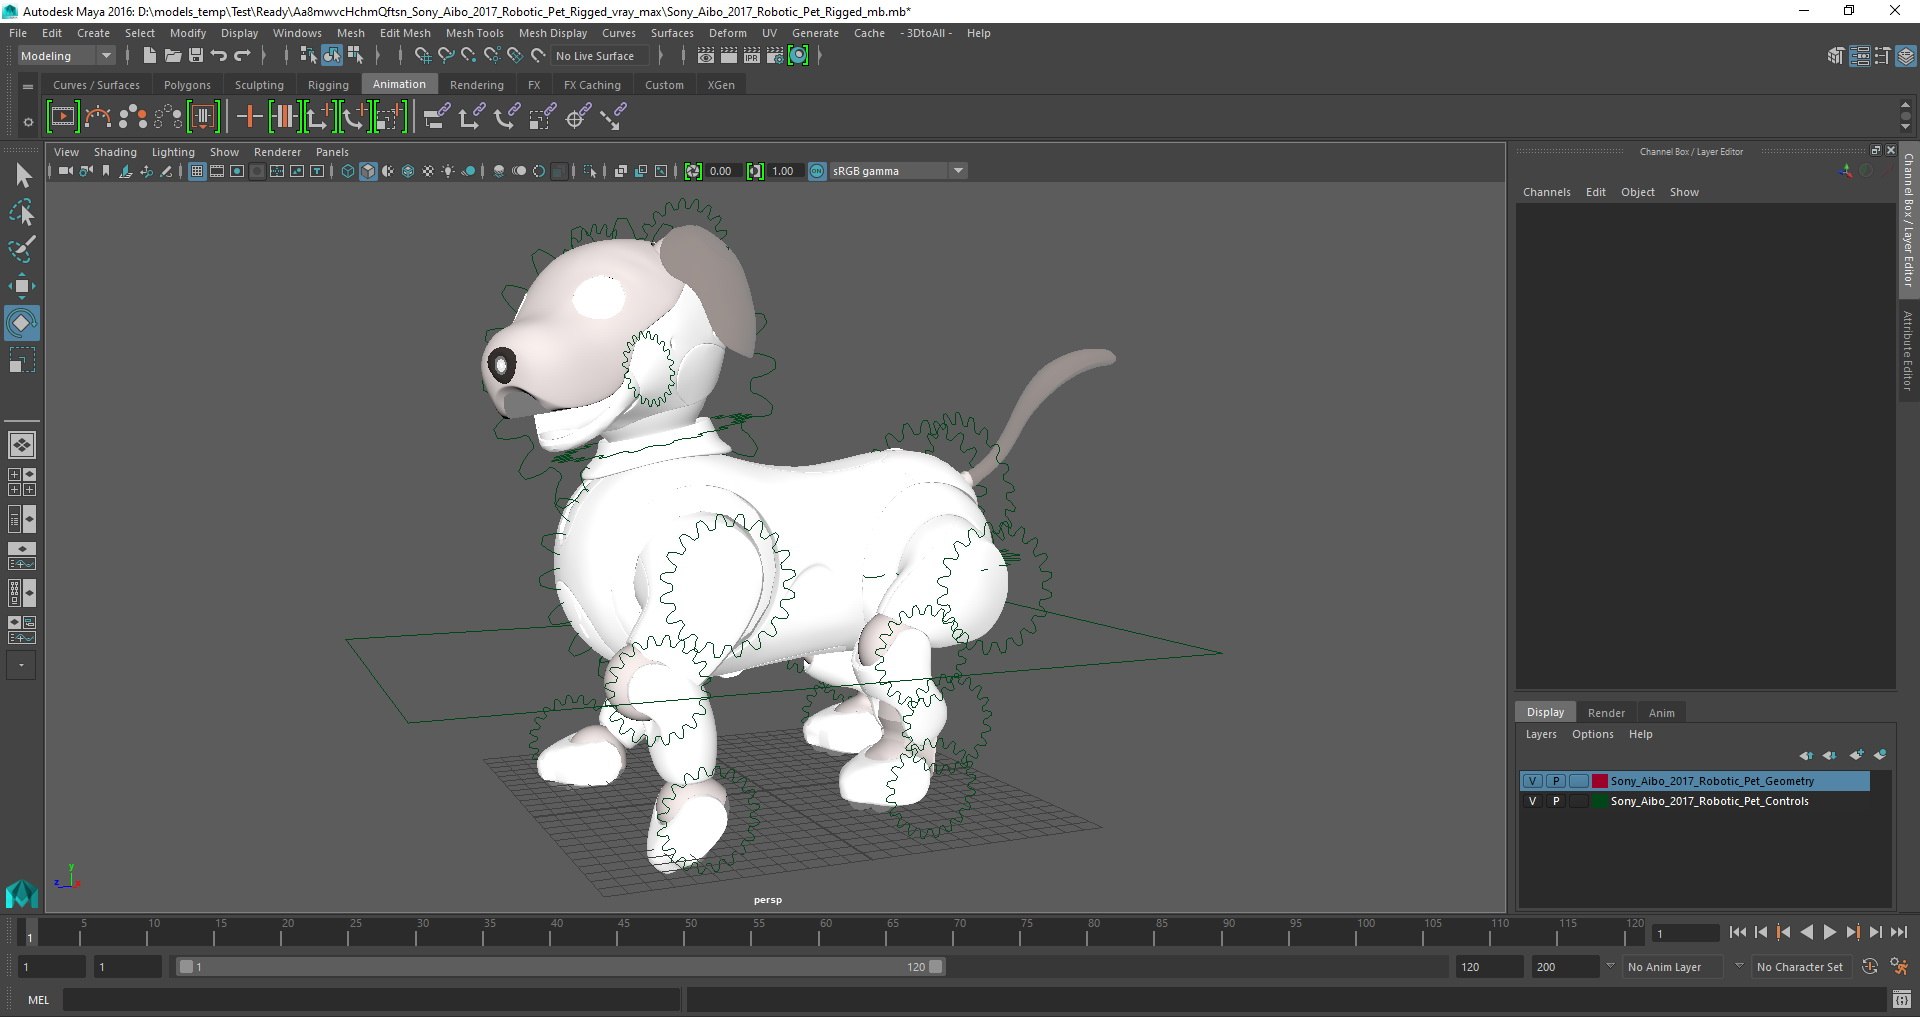The height and width of the screenshot is (1017, 1920).
Task: Open the No Anim Layer dropdown arrow
Action: [x=1609, y=966]
